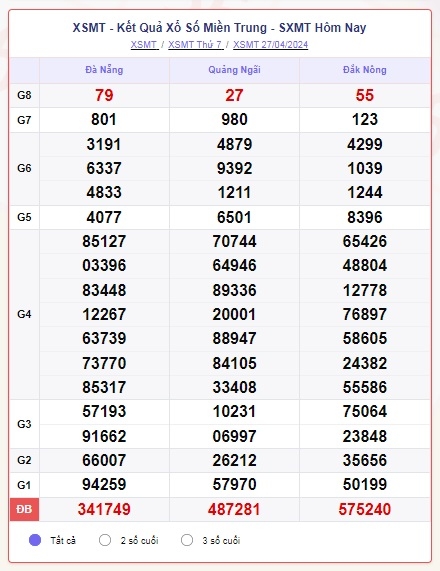The image size is (440, 571).
Task: Click the Đắk Nông G8 number 55
Action: (x=365, y=95)
